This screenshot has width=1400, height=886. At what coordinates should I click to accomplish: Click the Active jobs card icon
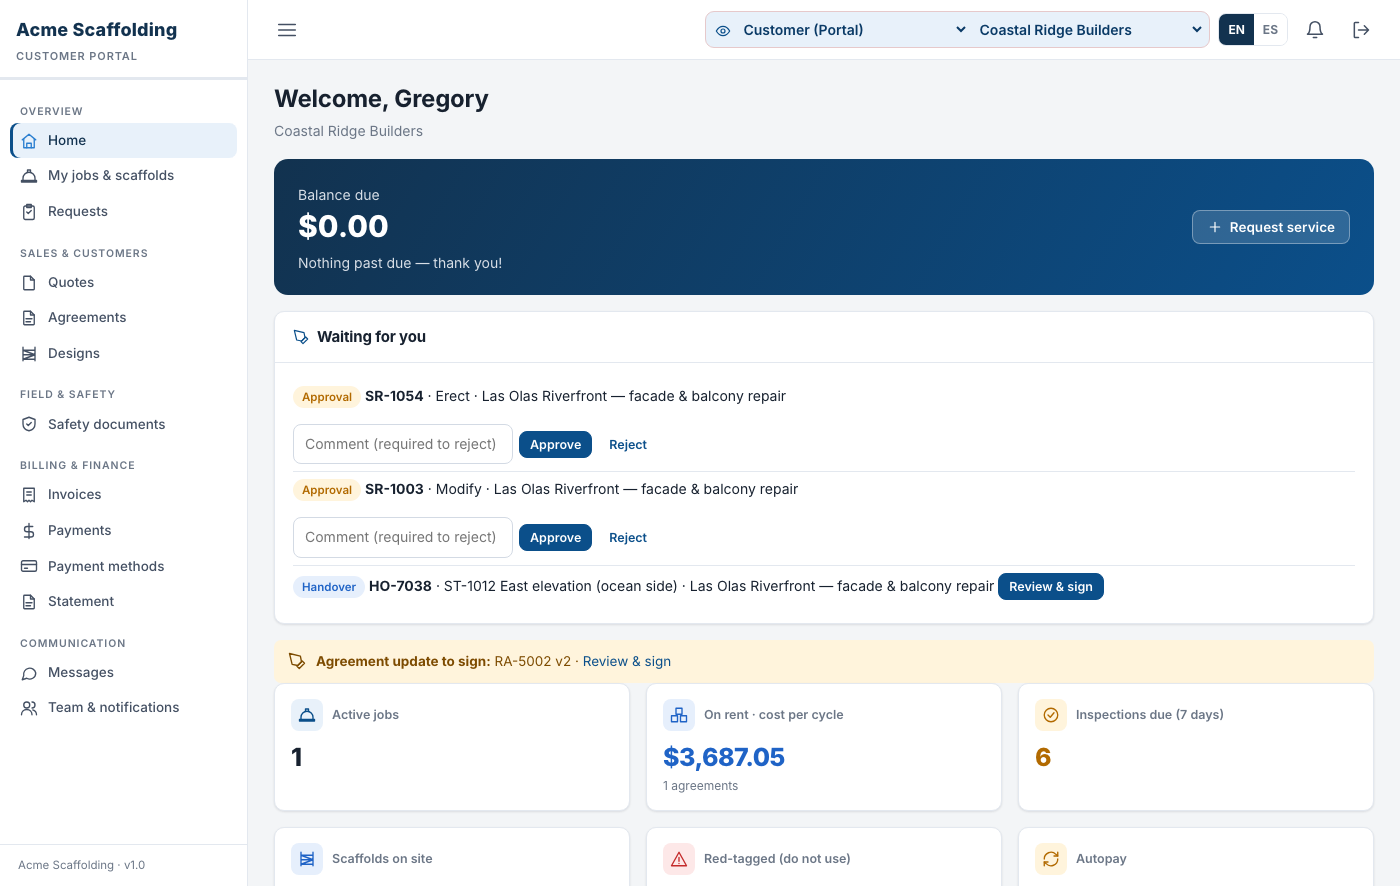click(307, 715)
